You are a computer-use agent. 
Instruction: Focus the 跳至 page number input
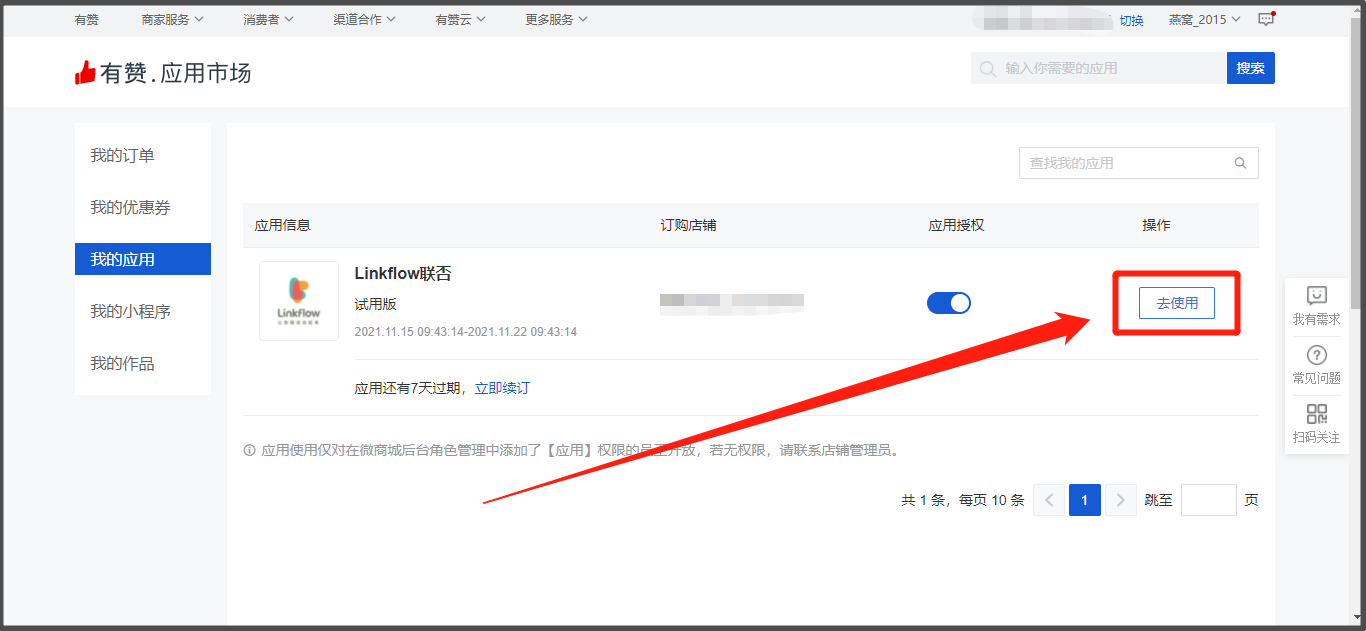pos(1209,500)
